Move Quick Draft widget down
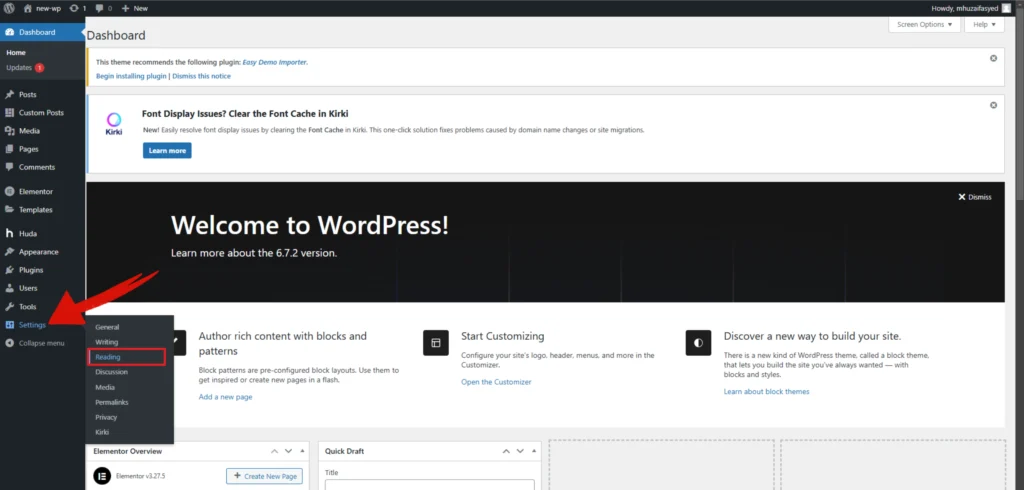1024x490 pixels. tap(520, 451)
